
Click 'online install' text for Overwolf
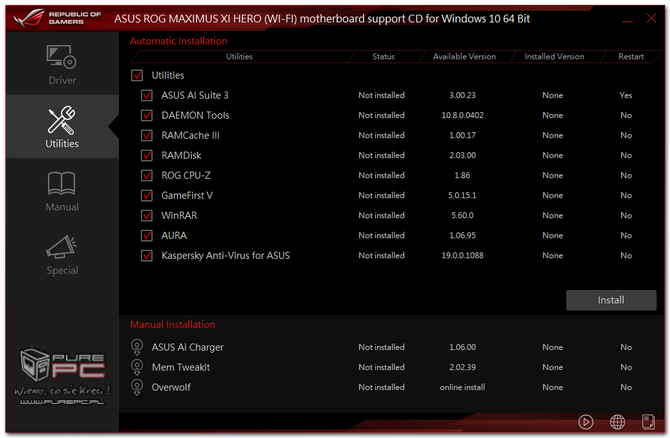[x=462, y=387]
